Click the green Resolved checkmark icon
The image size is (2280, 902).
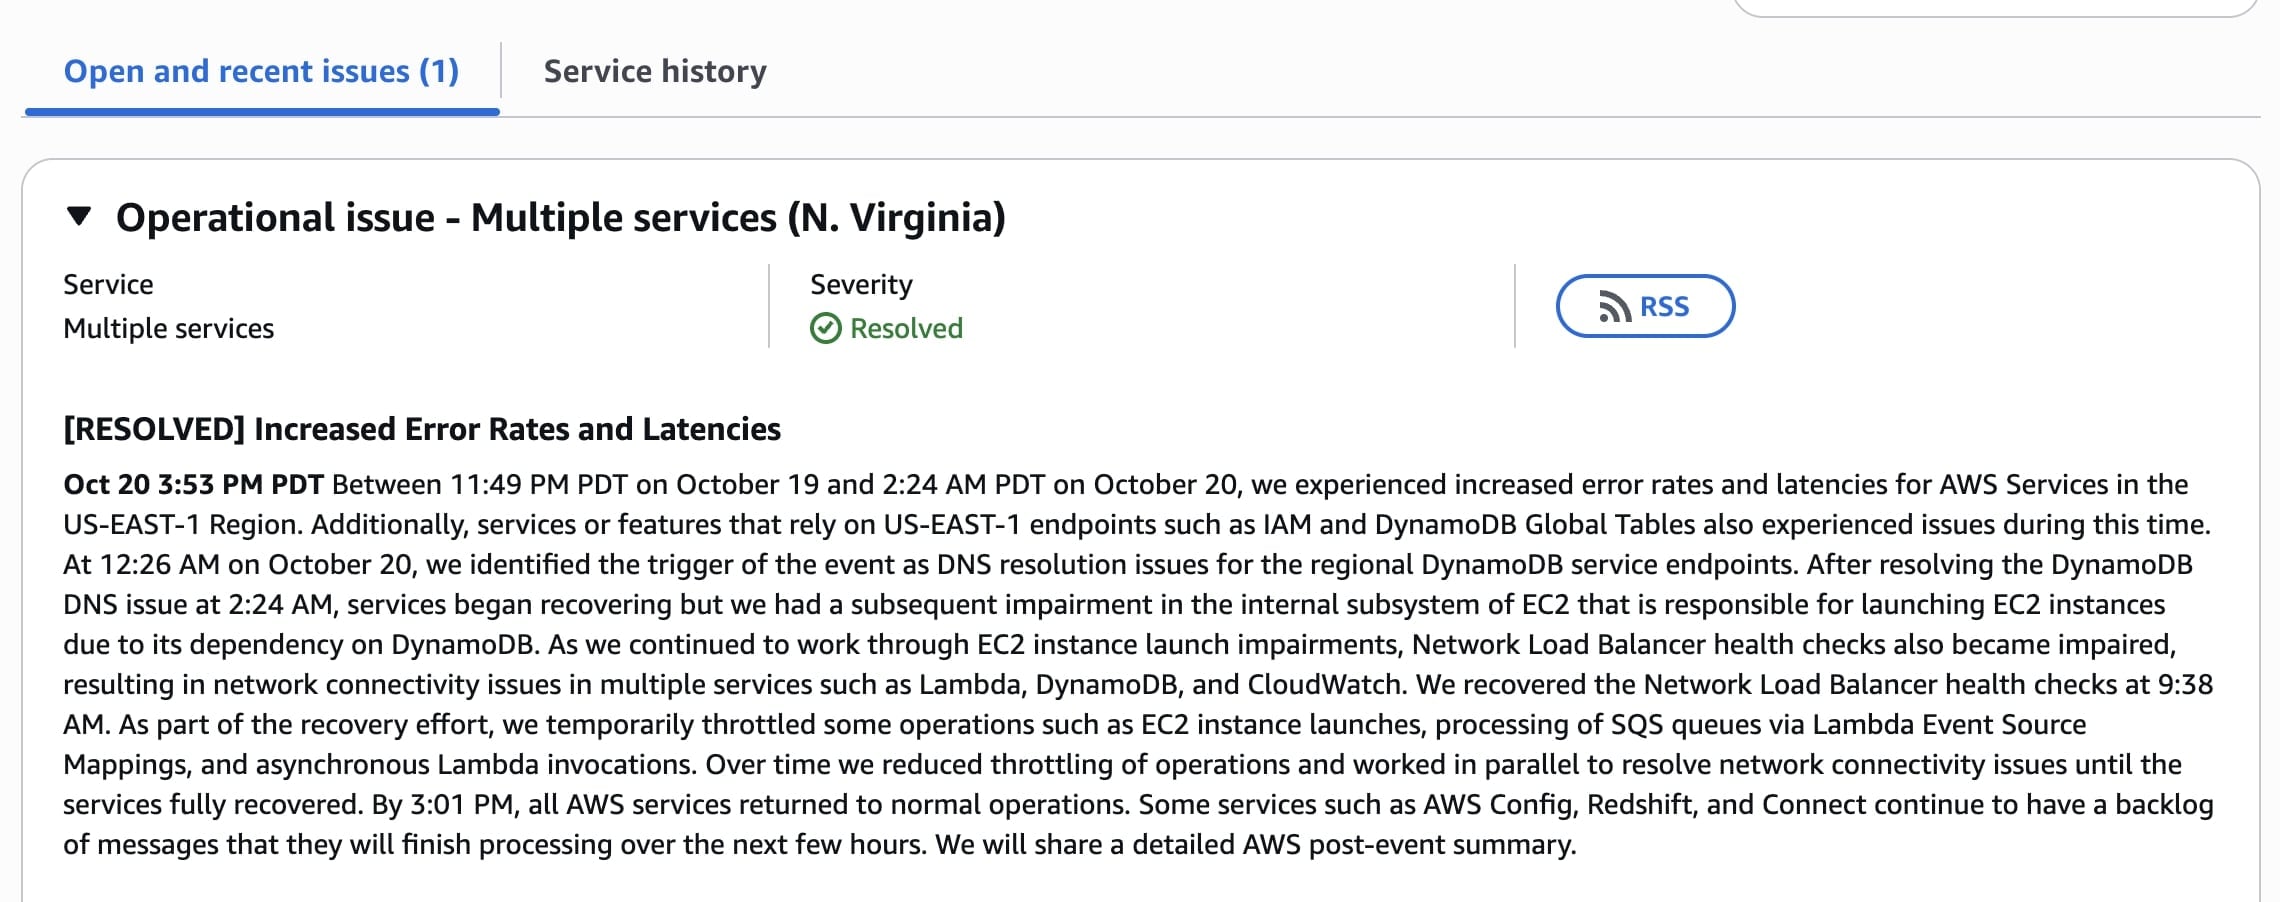tap(826, 328)
